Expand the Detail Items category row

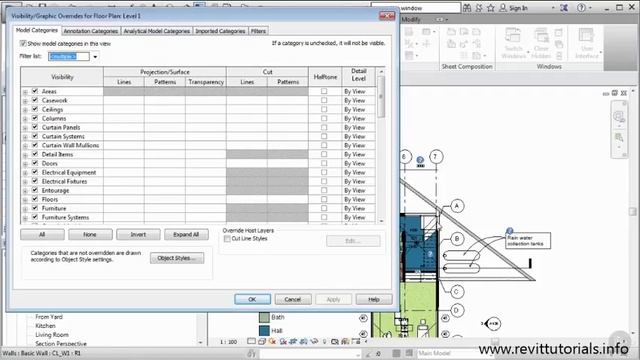pyautogui.click(x=25, y=155)
